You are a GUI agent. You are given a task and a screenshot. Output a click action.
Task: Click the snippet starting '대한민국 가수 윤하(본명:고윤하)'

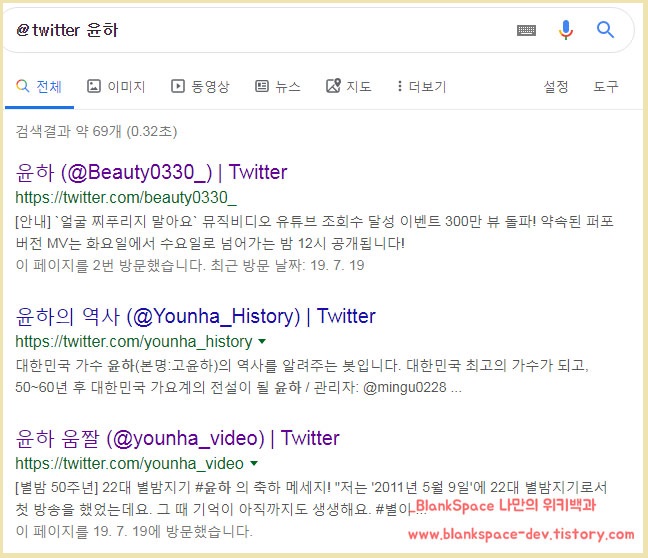[x=302, y=376]
